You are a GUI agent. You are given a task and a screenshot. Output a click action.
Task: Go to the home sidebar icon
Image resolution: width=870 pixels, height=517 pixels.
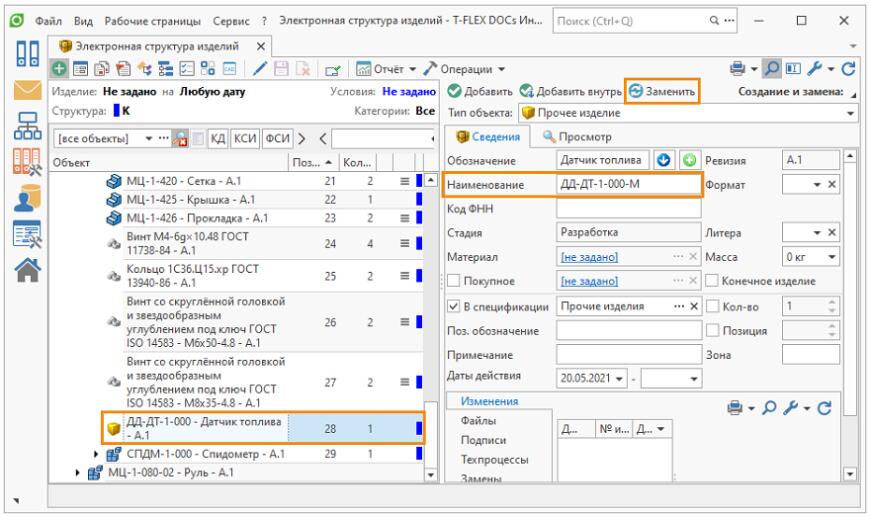coord(27,270)
